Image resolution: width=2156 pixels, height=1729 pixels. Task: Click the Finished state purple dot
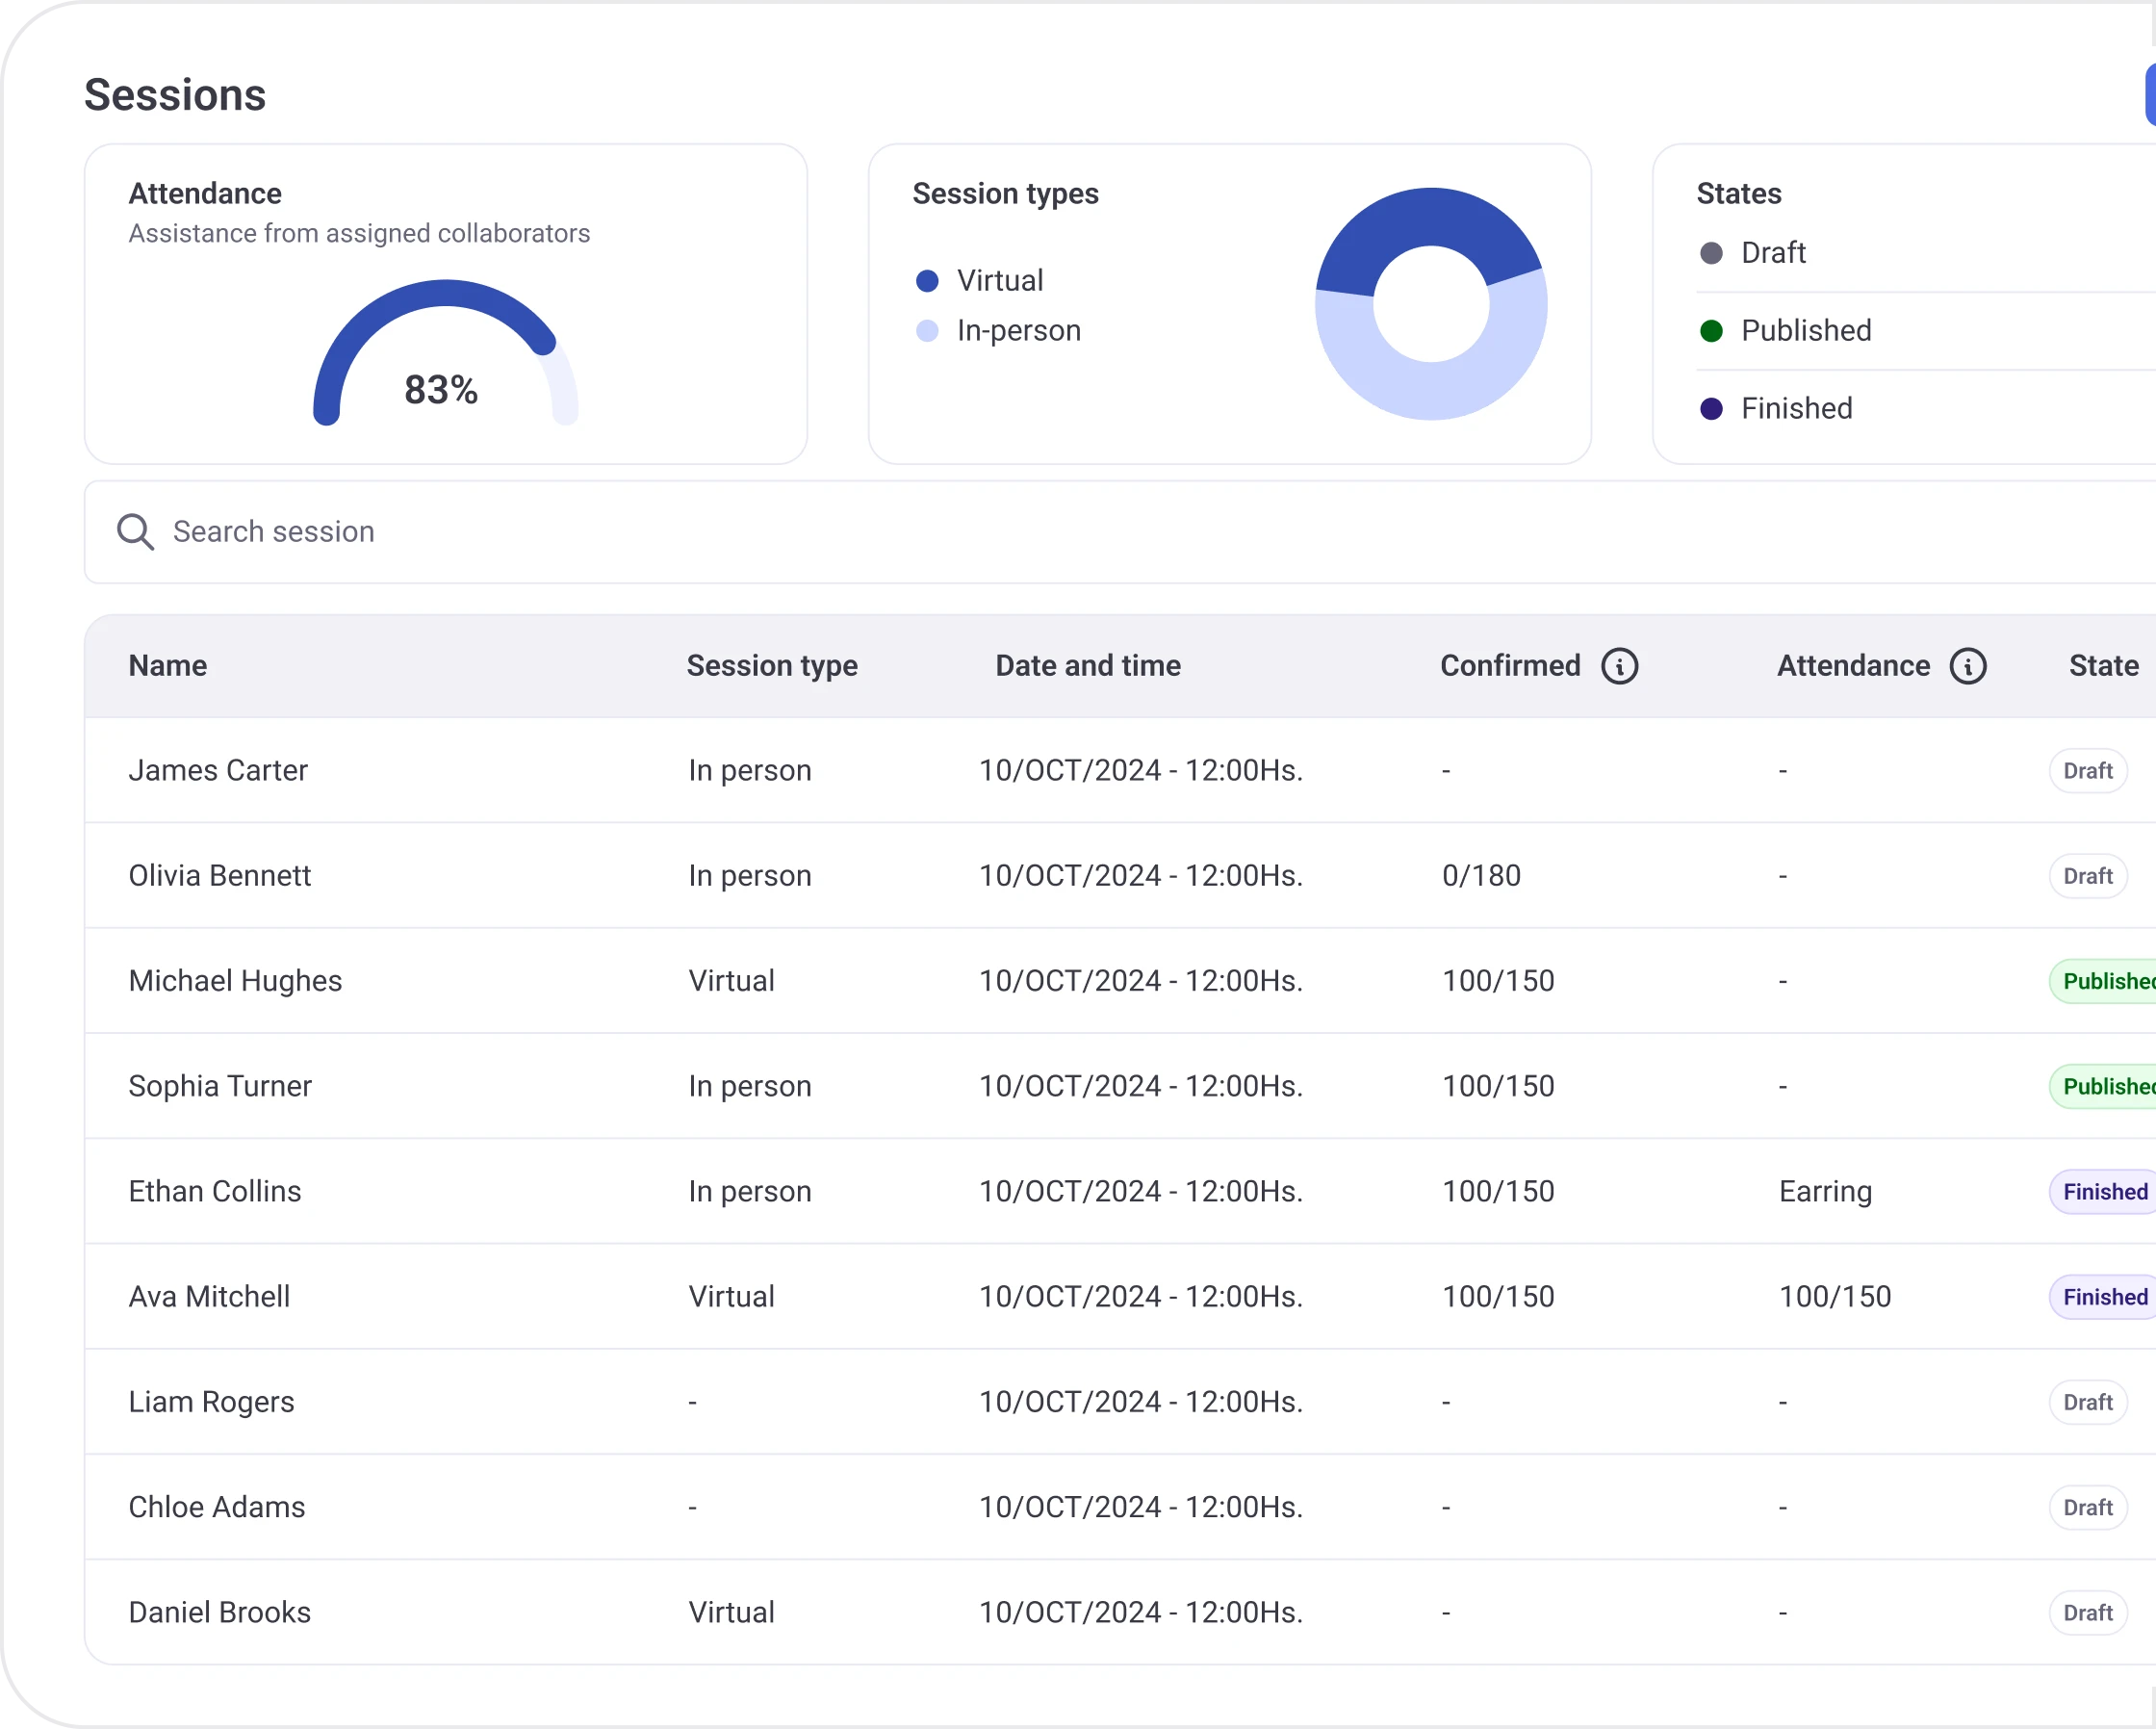[x=1711, y=409]
